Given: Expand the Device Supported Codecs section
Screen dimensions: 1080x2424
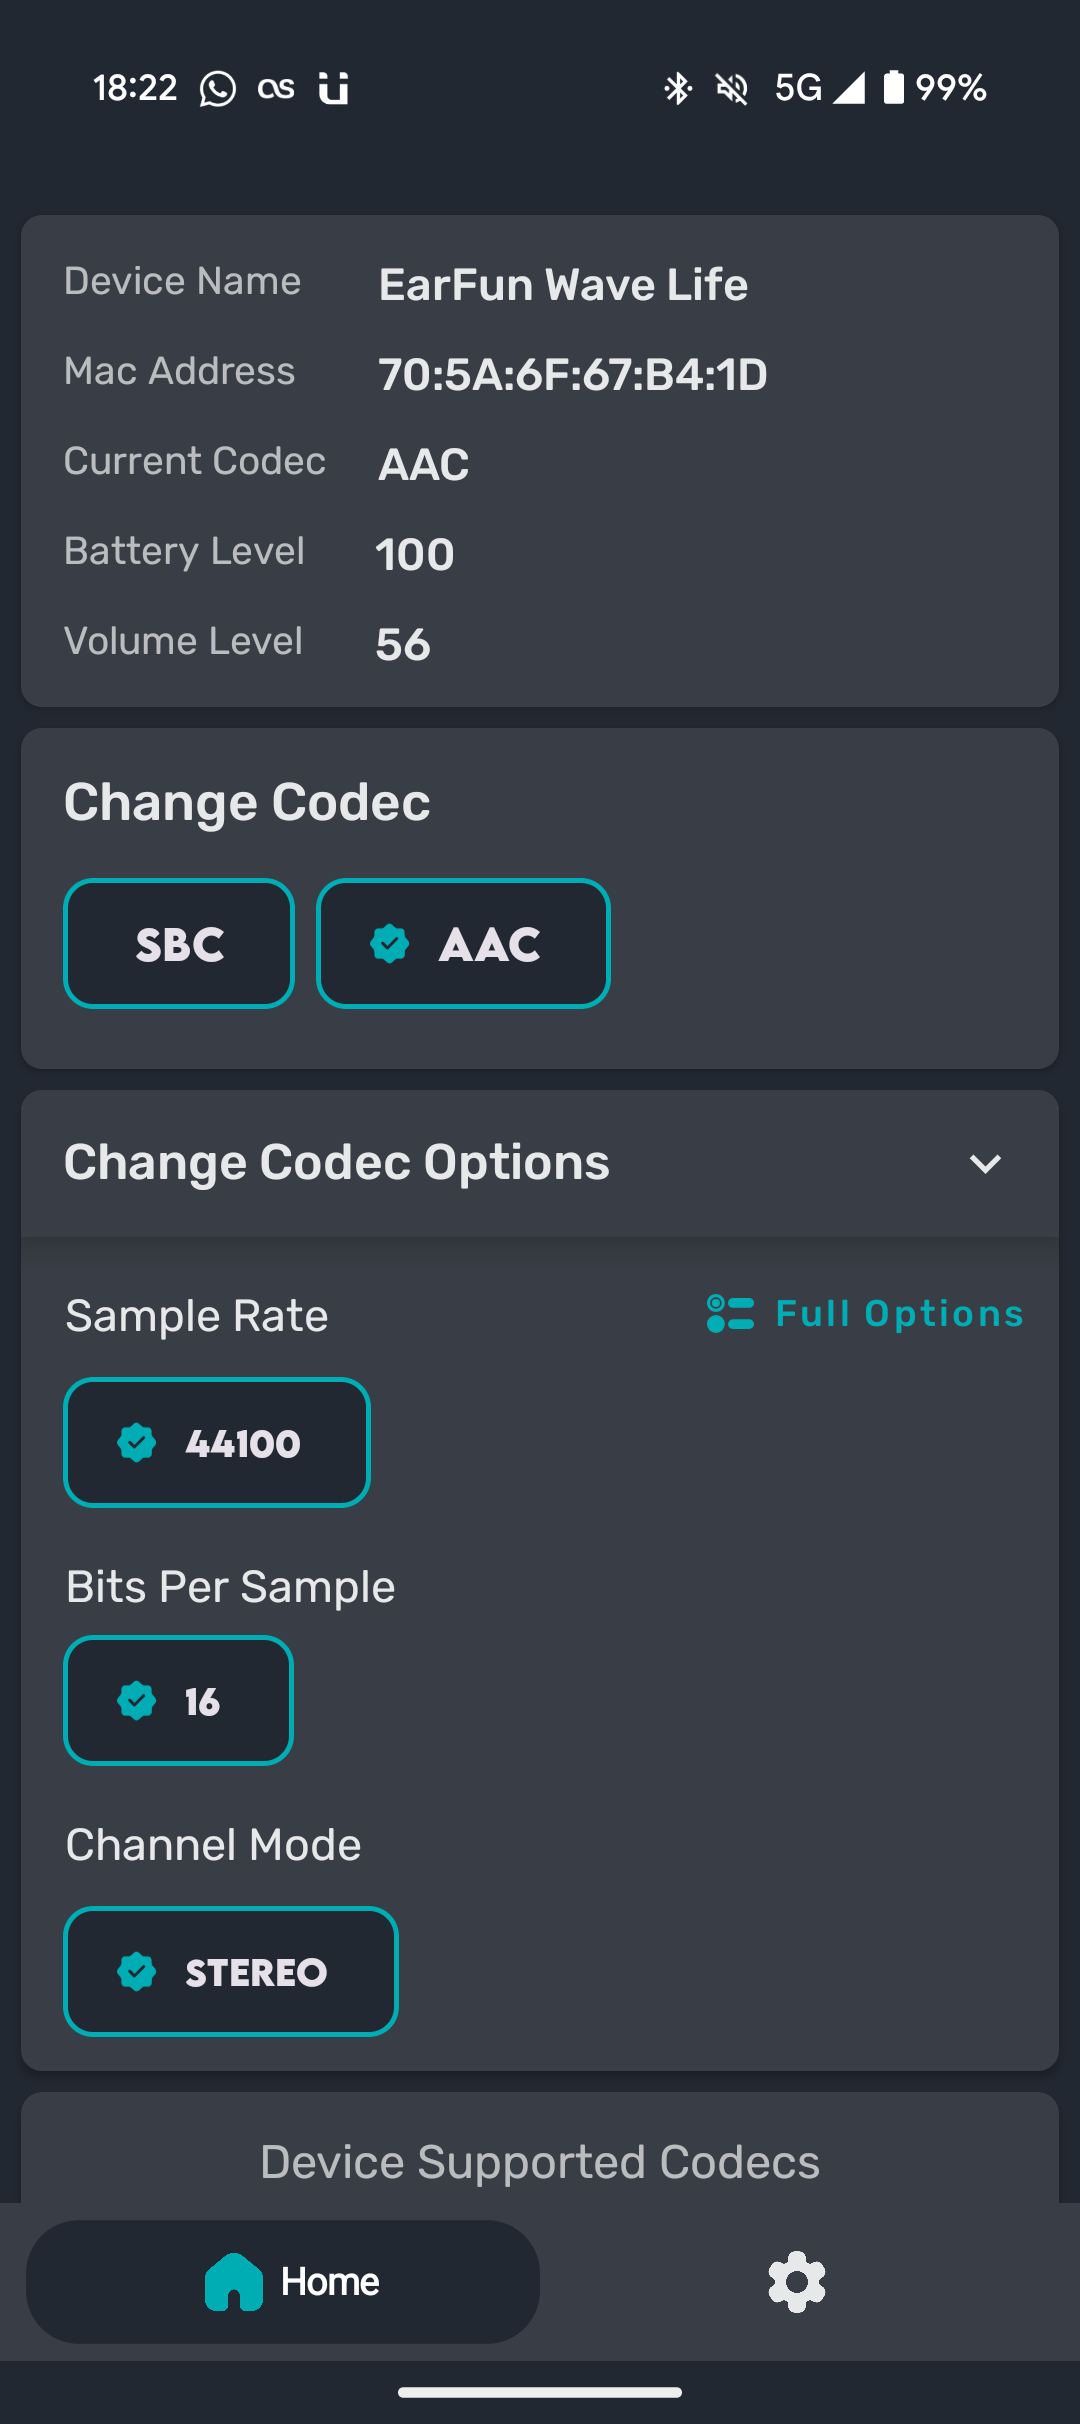Looking at the screenshot, I should pyautogui.click(x=540, y=2161).
